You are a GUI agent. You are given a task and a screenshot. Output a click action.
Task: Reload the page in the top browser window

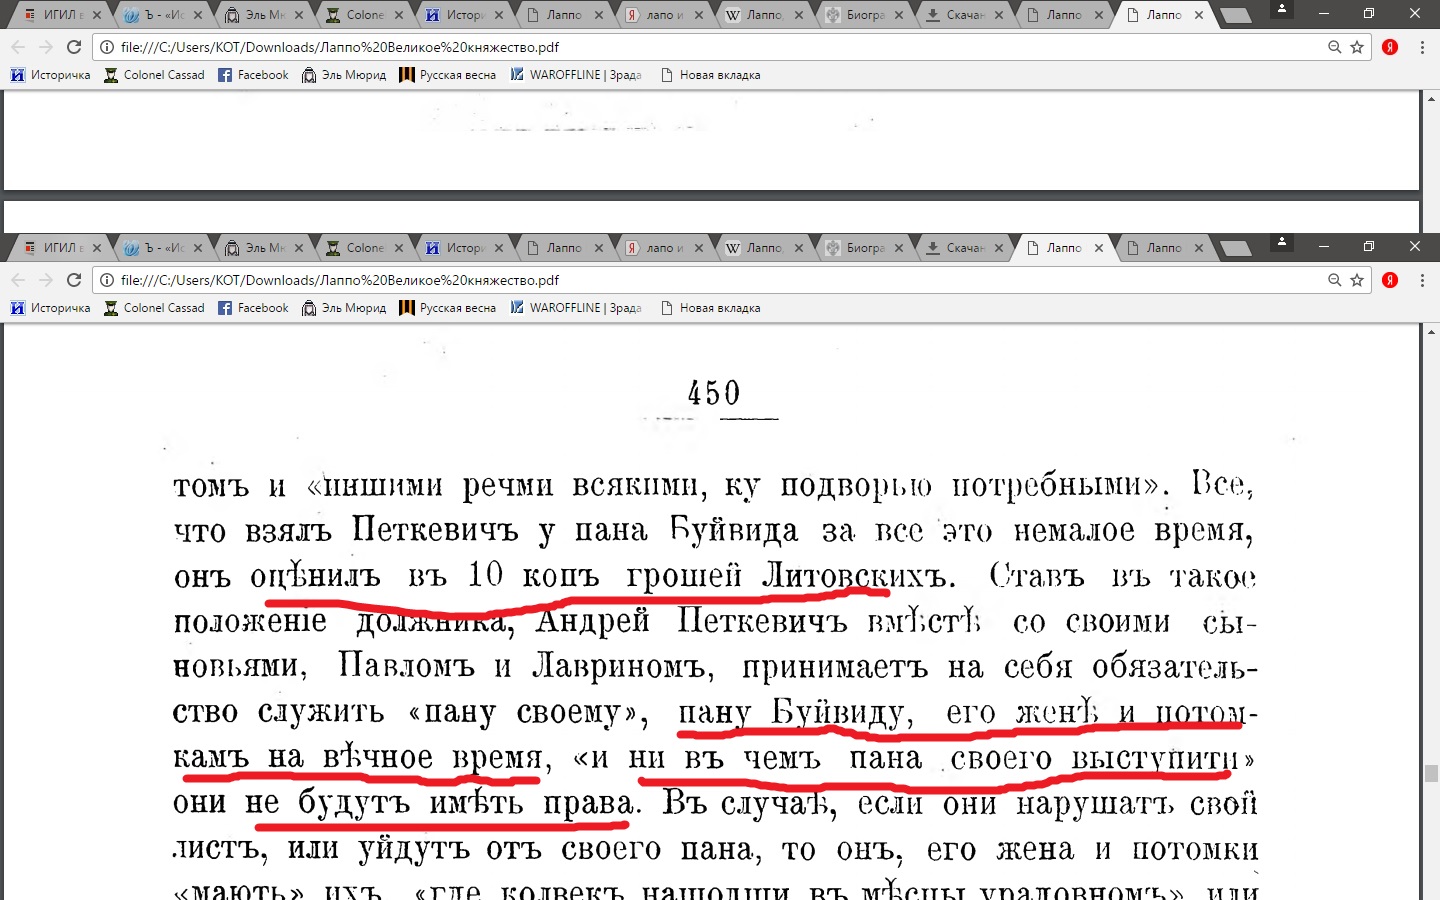(x=74, y=47)
